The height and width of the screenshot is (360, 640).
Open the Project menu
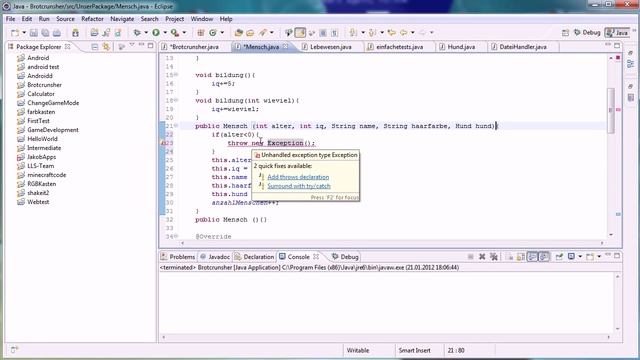tap(174, 19)
